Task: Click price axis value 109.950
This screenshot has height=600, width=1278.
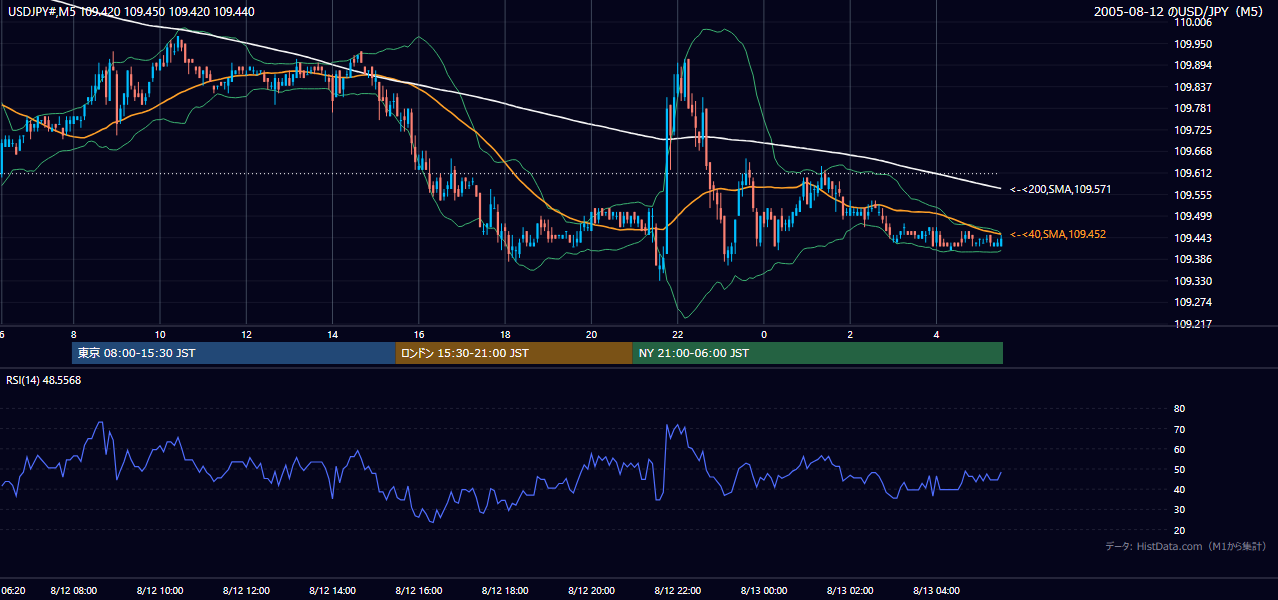Action: [1193, 44]
